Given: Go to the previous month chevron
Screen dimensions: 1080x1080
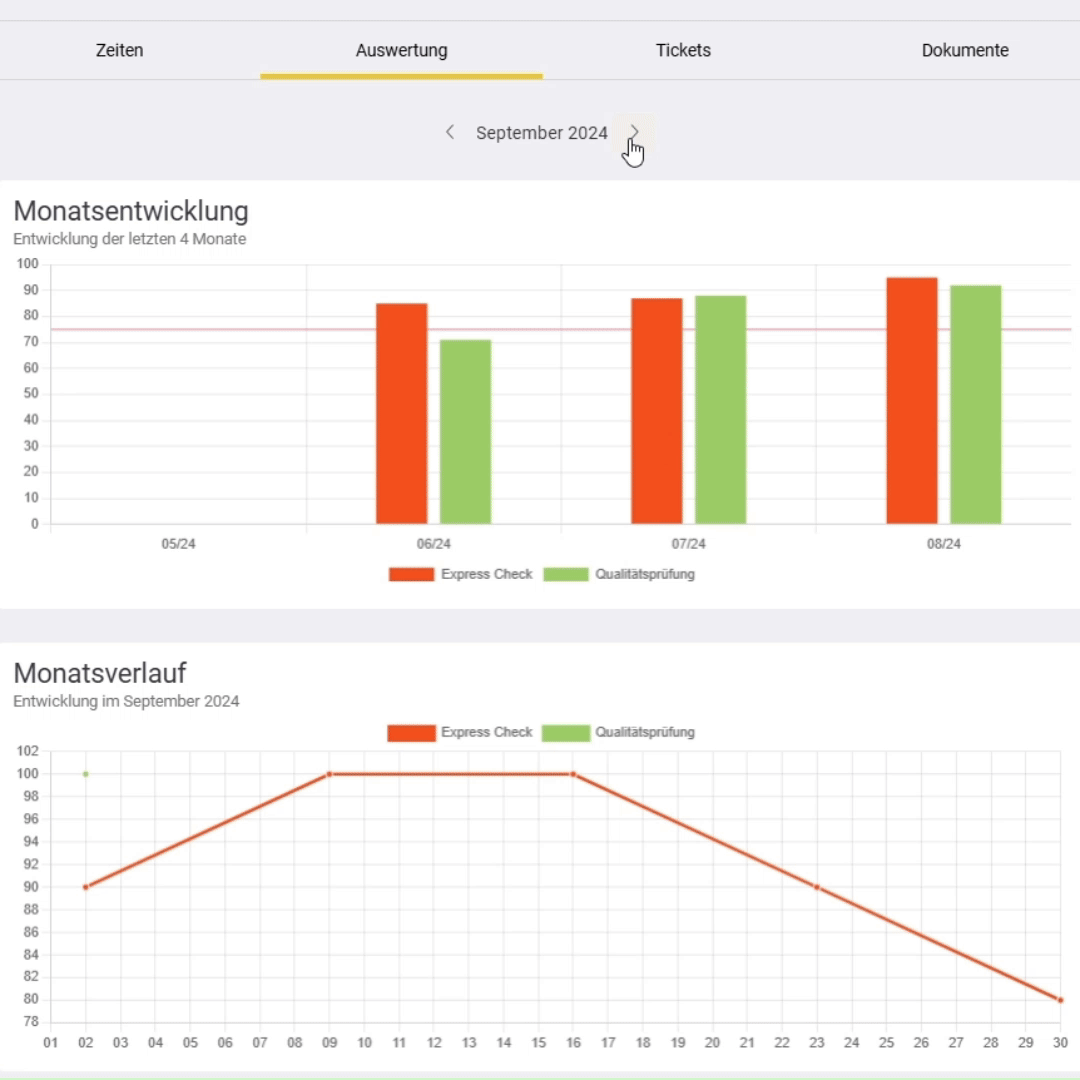Looking at the screenshot, I should (450, 132).
